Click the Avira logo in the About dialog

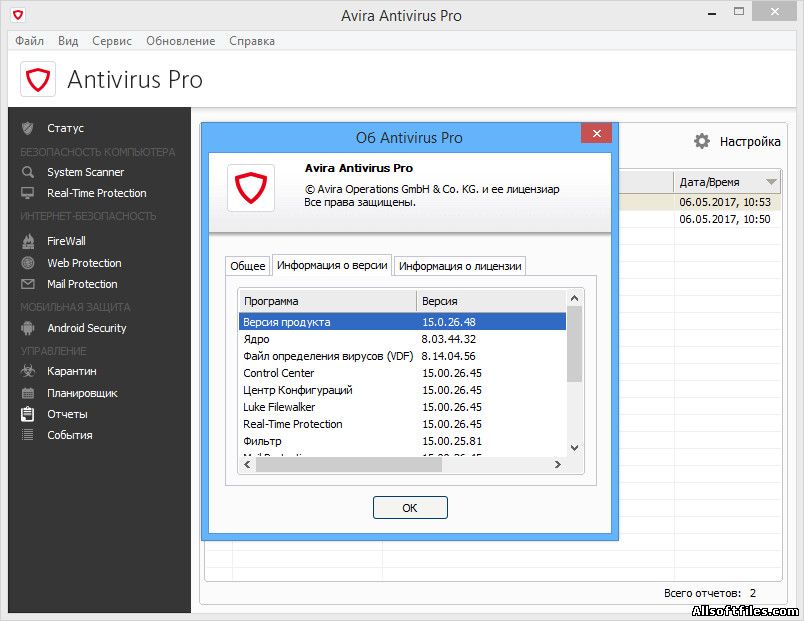click(251, 188)
